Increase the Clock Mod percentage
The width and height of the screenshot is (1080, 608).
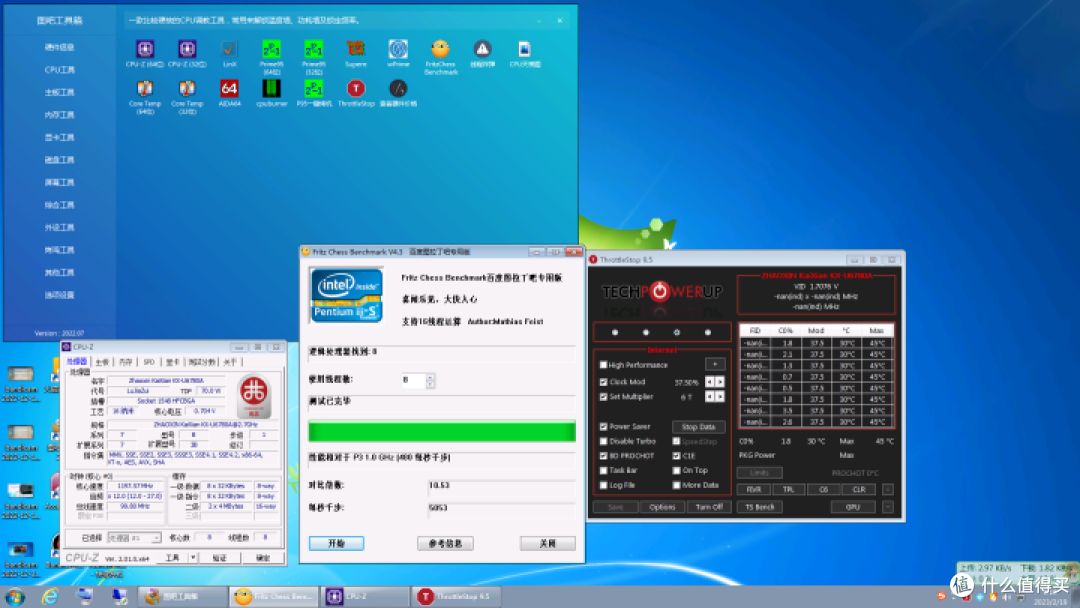click(x=720, y=382)
